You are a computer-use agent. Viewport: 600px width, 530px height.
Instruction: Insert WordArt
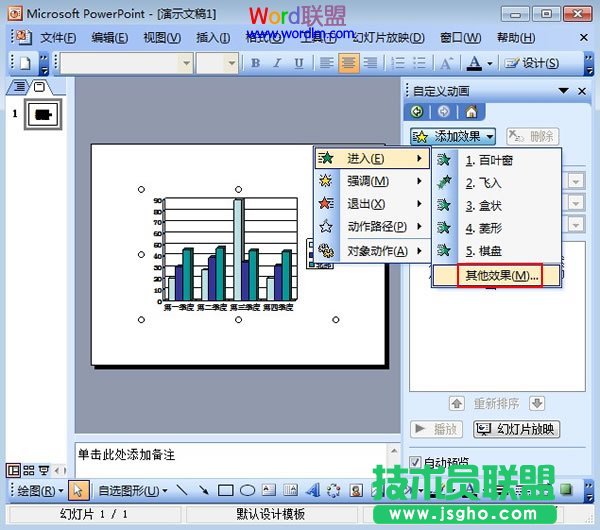(313, 490)
